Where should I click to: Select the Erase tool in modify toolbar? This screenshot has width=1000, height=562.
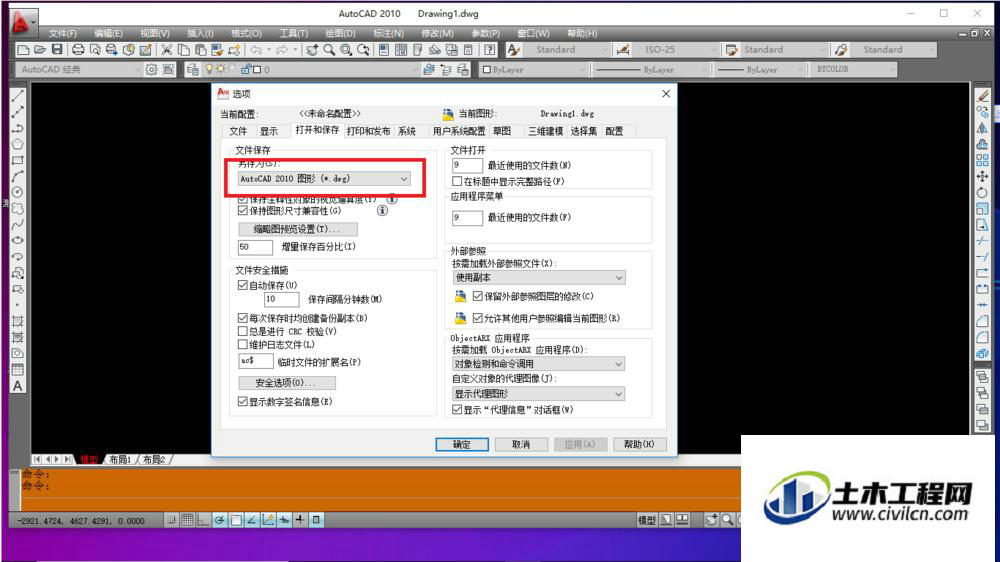click(x=982, y=96)
